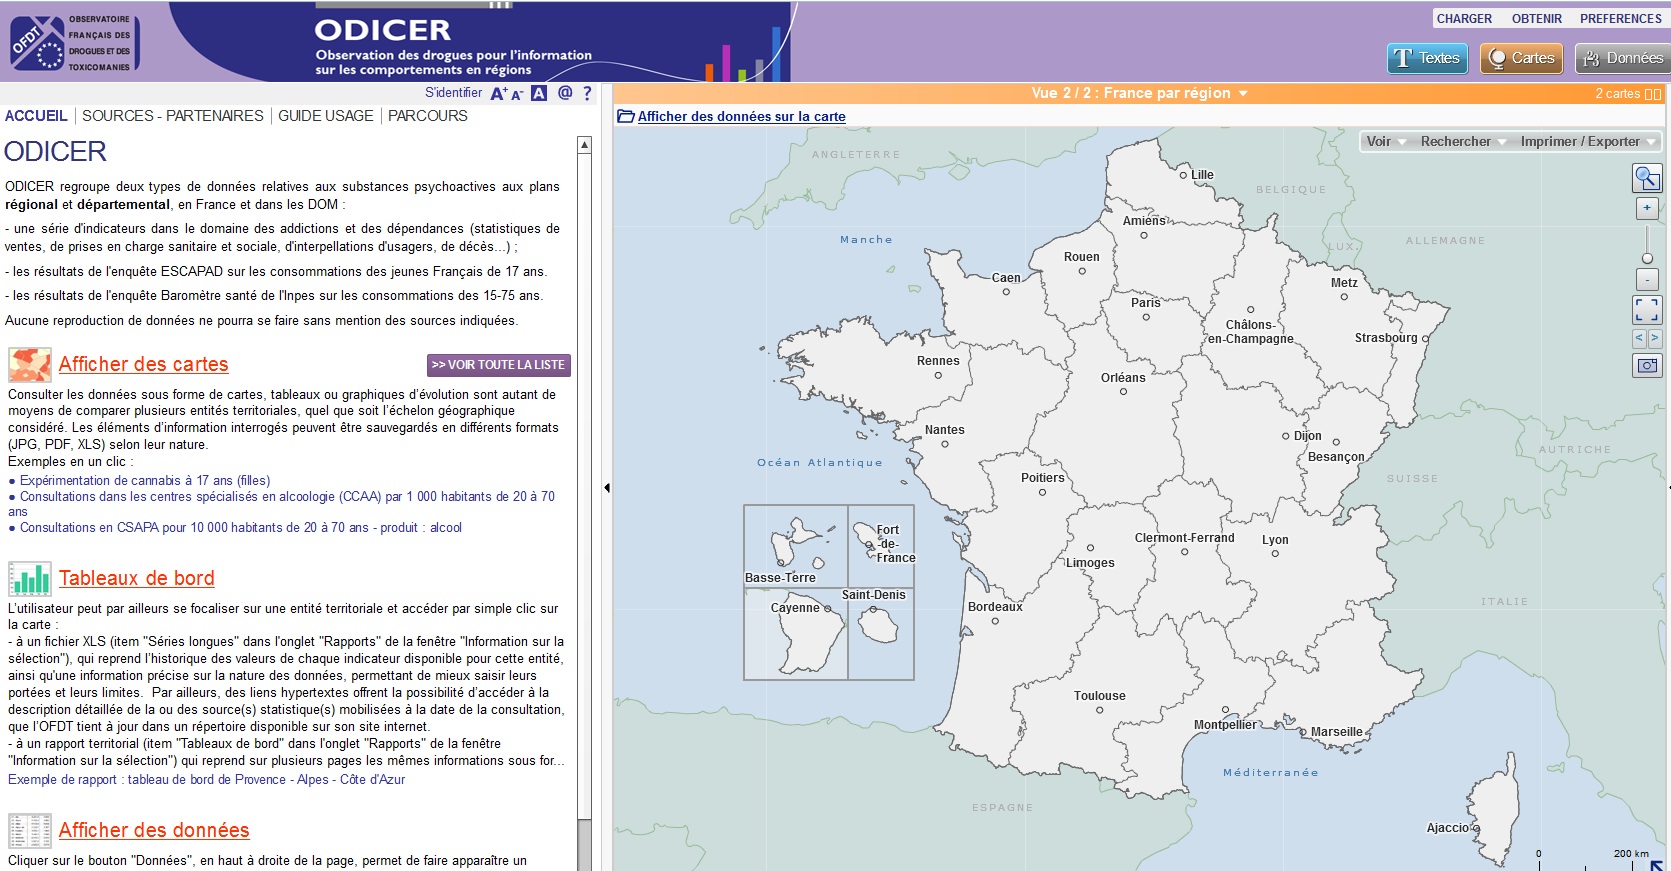Open the CHARGER menu

coord(1464,19)
